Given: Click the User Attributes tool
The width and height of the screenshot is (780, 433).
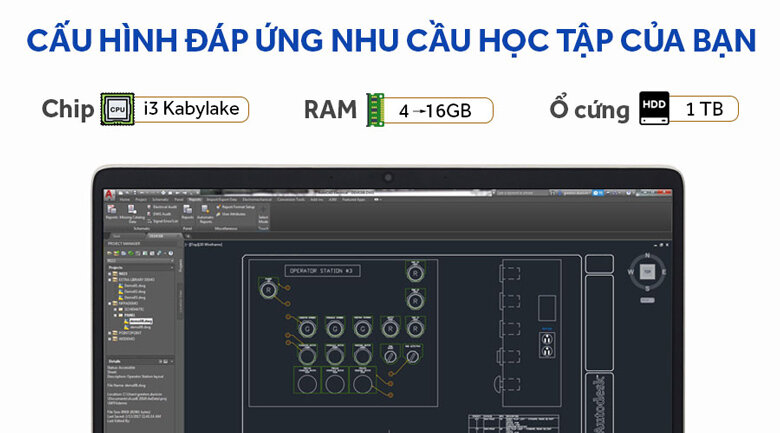Looking at the screenshot, I should [x=218, y=212].
